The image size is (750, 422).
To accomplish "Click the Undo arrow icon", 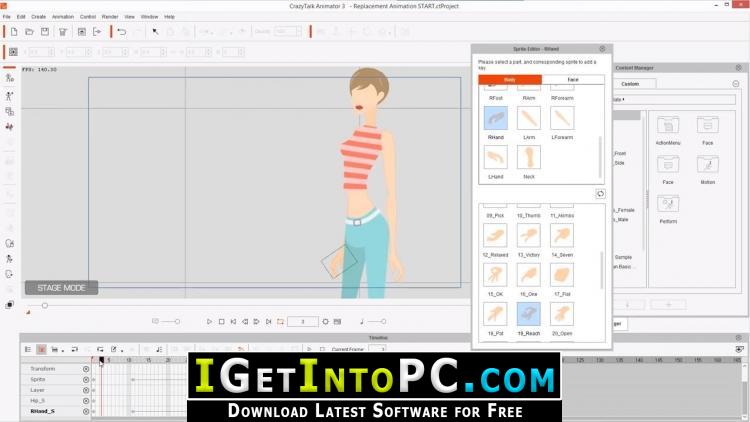I will [121, 32].
